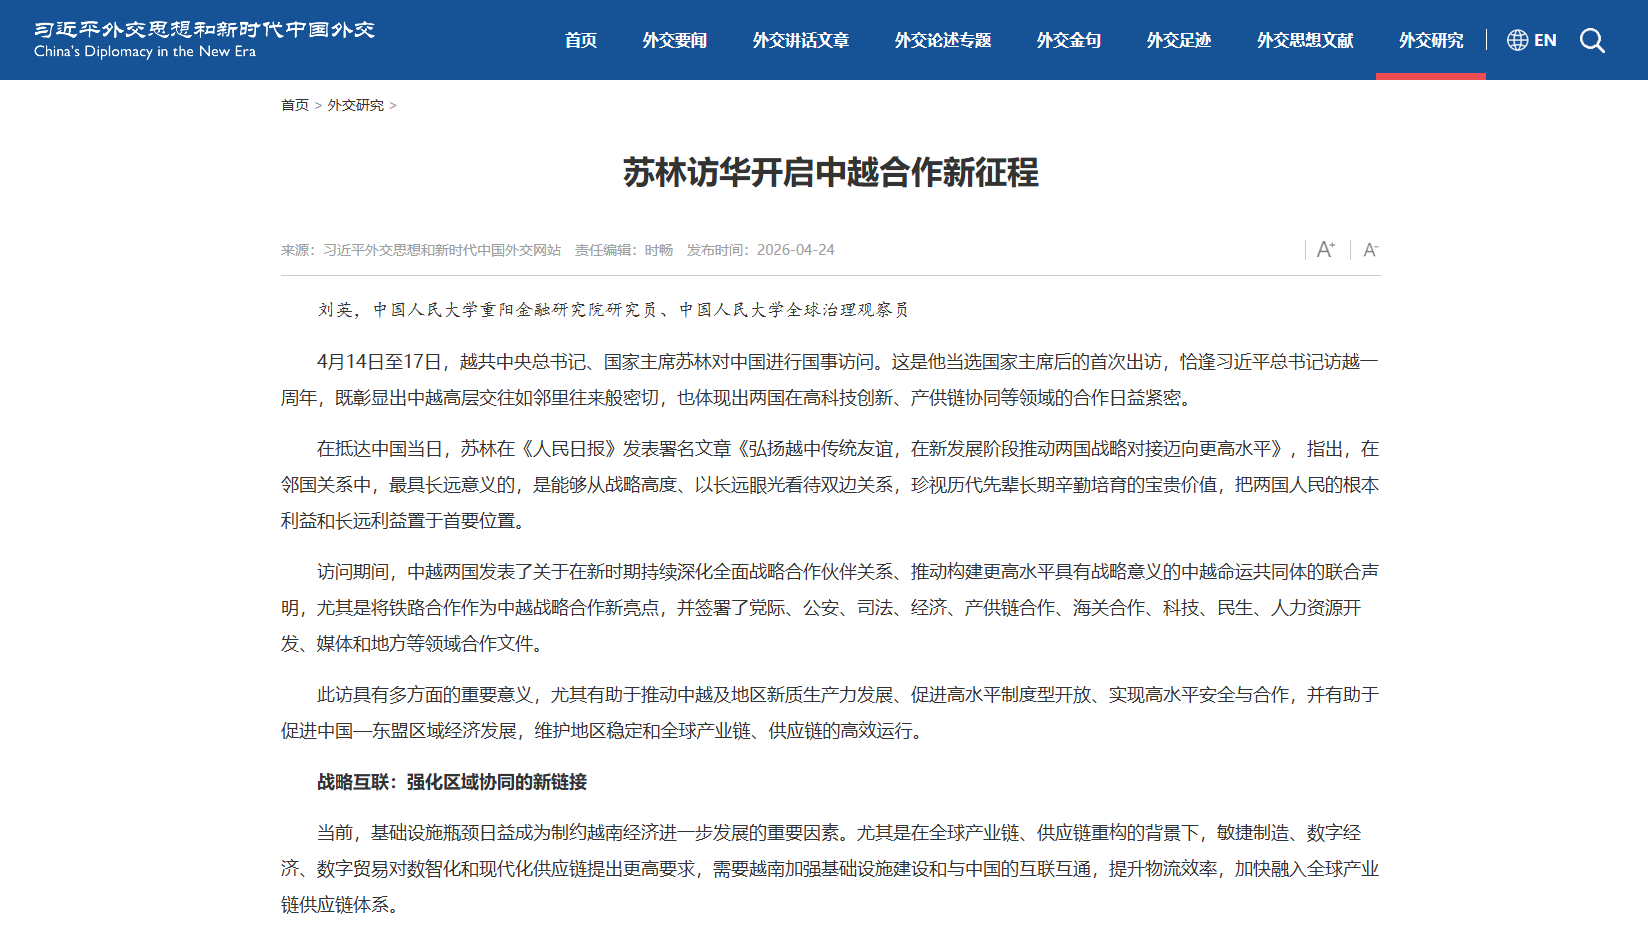This screenshot has height=932, width=1648.
Task: Open the 外交要闻 section
Action: 674,40
